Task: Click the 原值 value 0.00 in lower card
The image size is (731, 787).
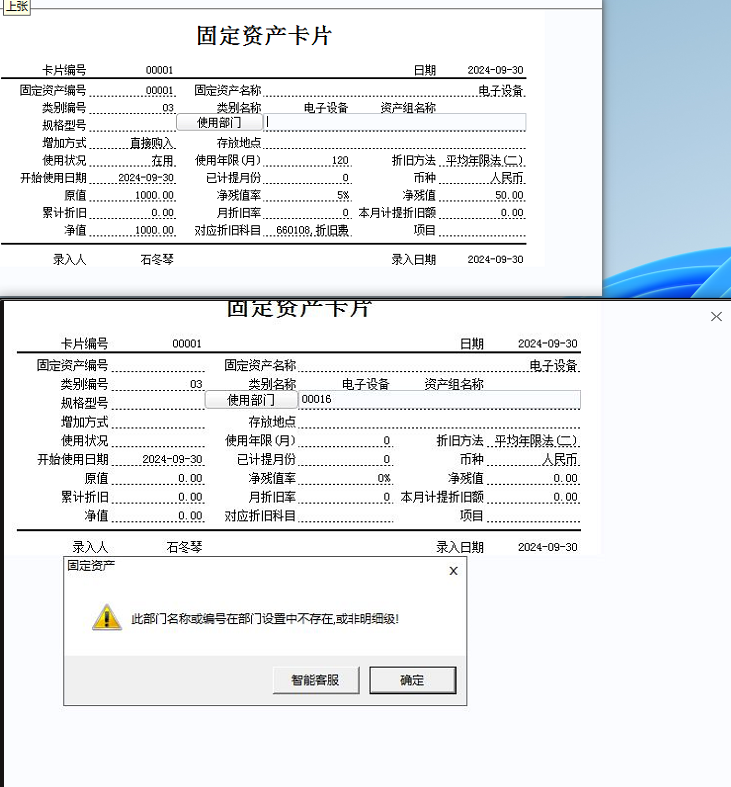Action: (x=190, y=478)
